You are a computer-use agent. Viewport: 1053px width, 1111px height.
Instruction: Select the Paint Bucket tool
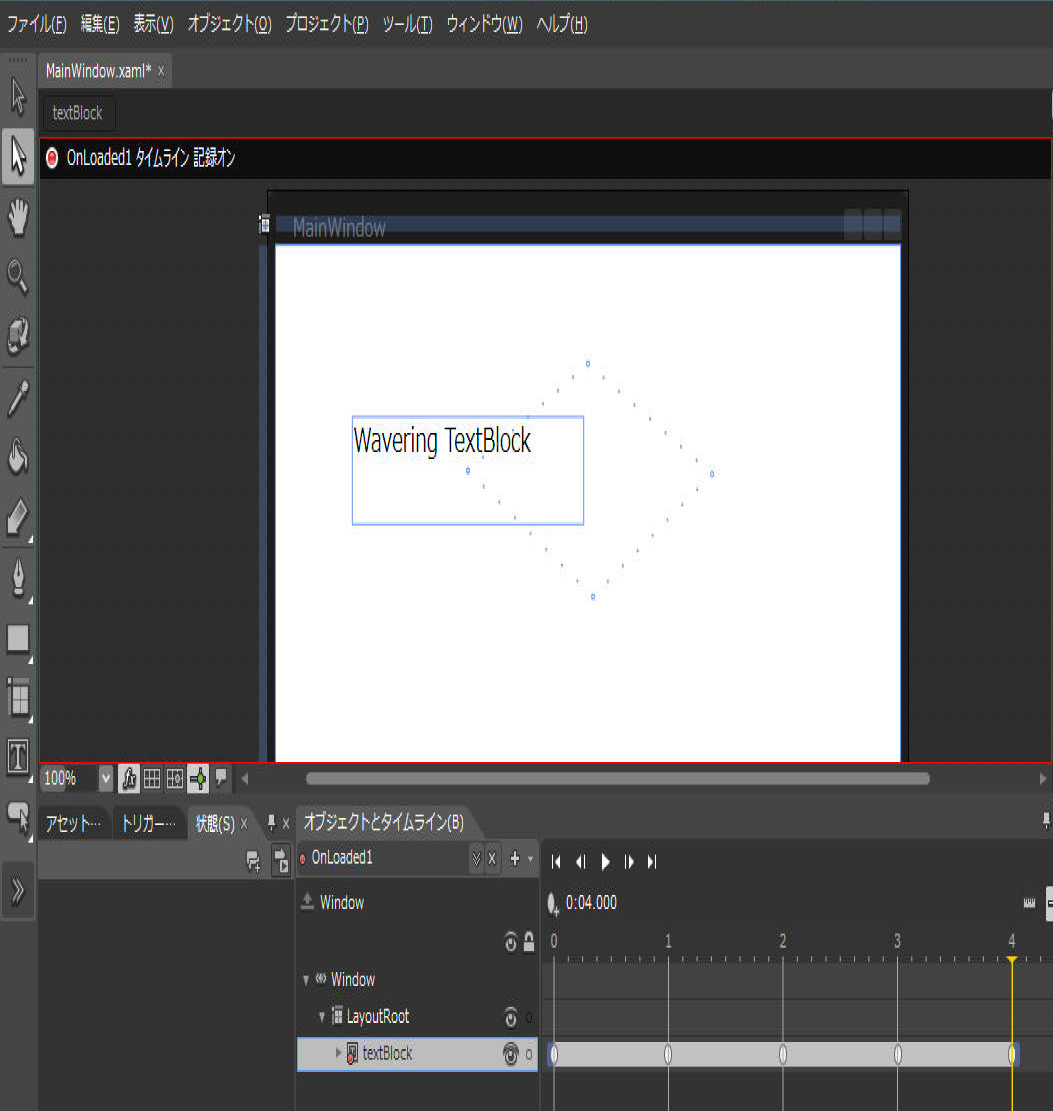[x=18, y=456]
